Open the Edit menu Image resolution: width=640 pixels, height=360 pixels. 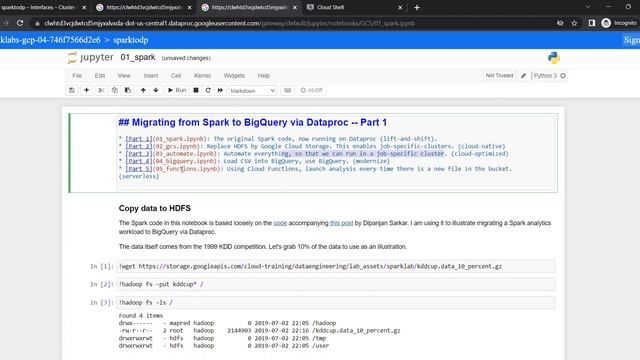(x=100, y=76)
